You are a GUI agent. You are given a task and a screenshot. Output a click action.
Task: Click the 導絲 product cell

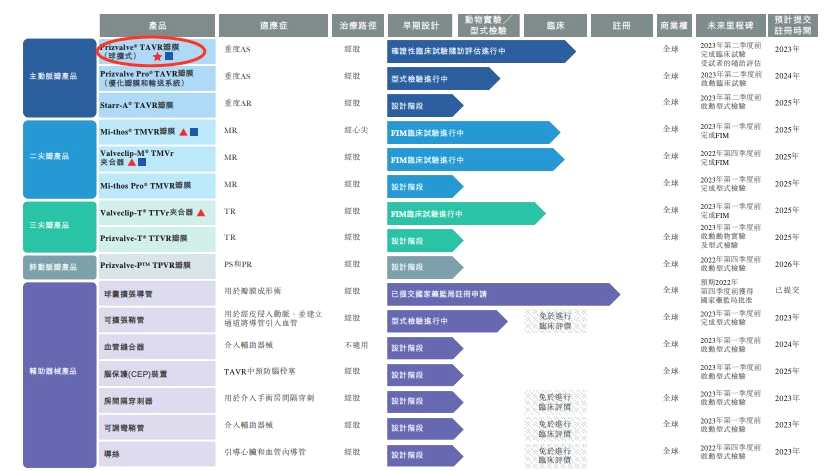(157, 454)
